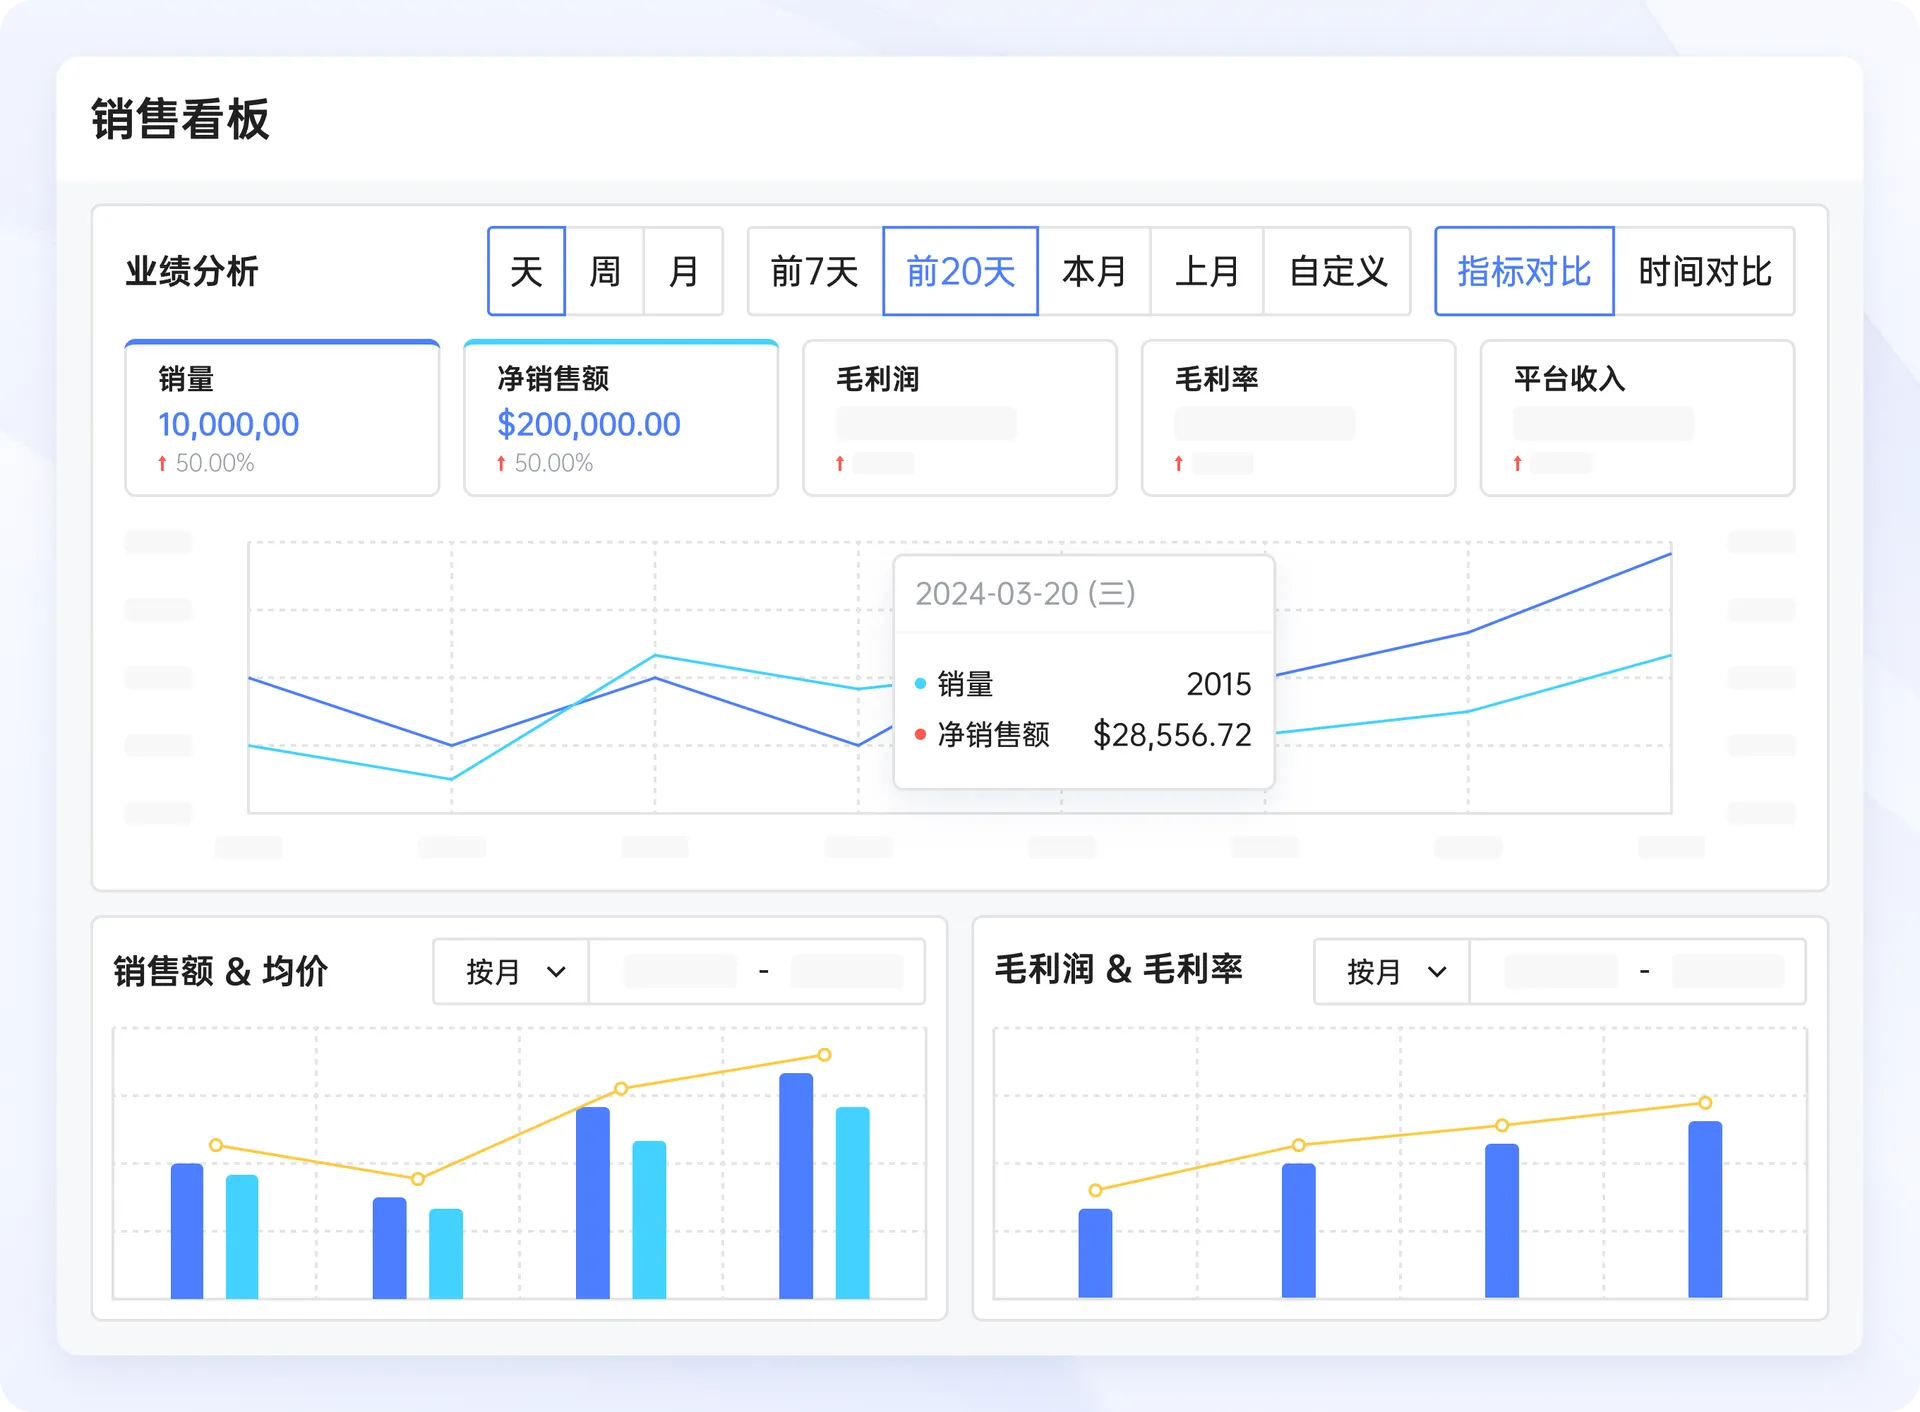Image resolution: width=1920 pixels, height=1412 pixels.
Task: Switch granularity to 月 (month)
Action: click(x=683, y=271)
